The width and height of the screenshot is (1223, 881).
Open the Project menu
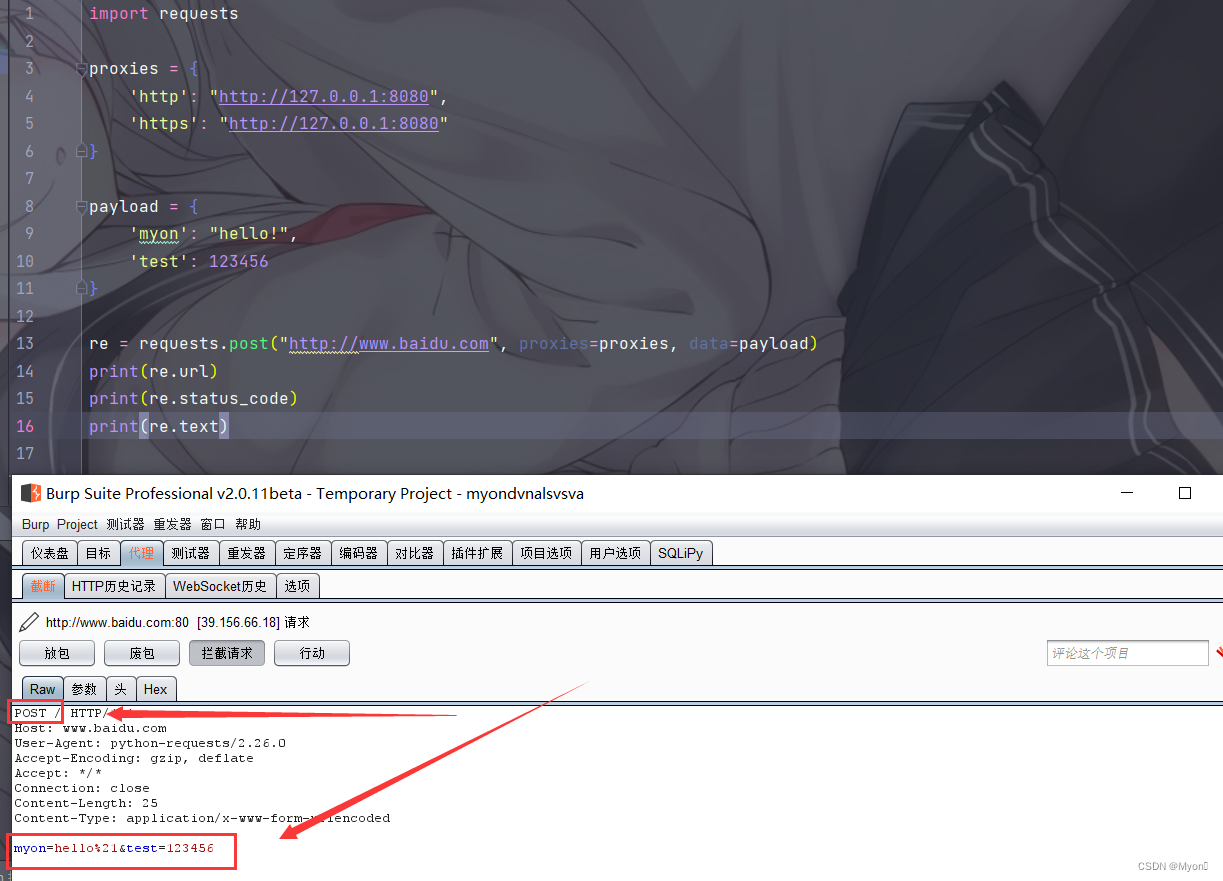click(x=77, y=524)
